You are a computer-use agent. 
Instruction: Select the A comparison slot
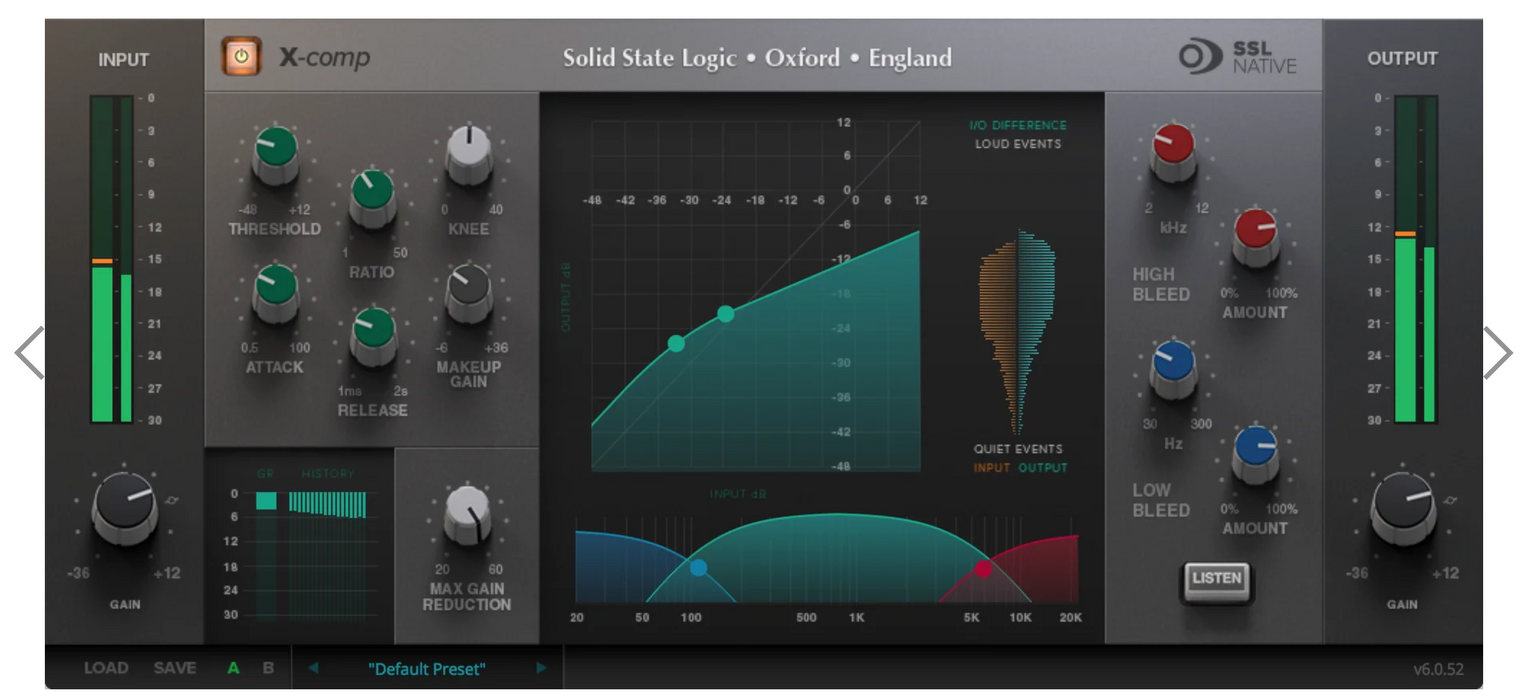234,668
